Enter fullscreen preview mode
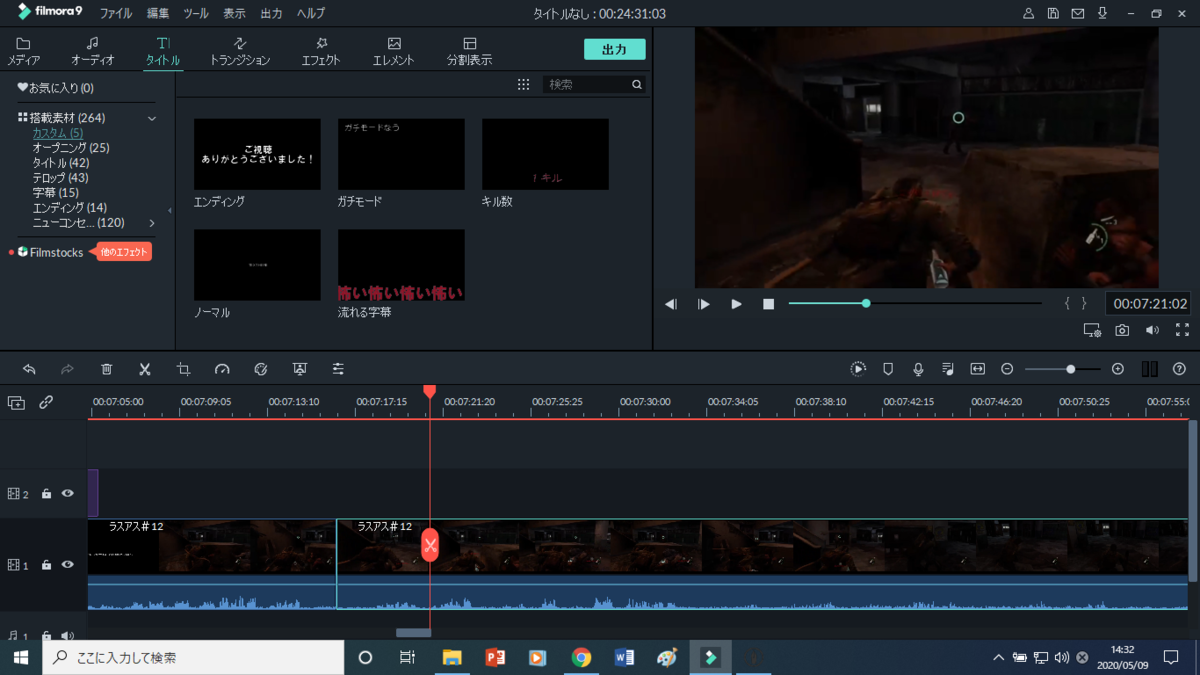This screenshot has height=675, width=1200. [x=1182, y=330]
